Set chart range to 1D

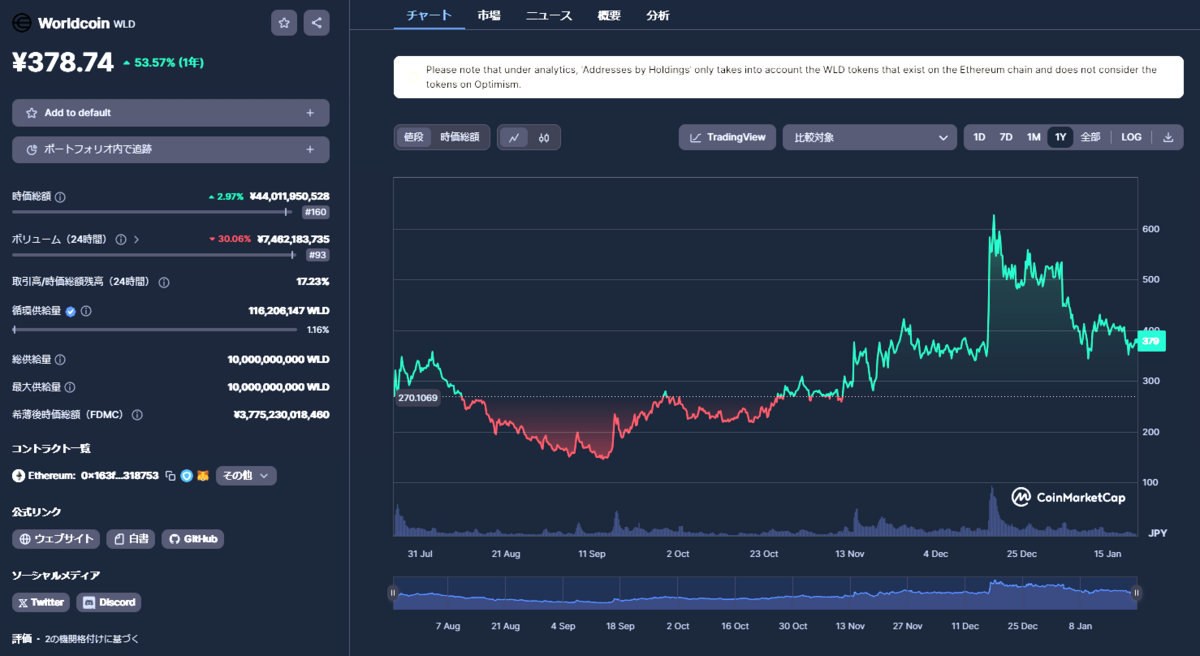[979, 137]
